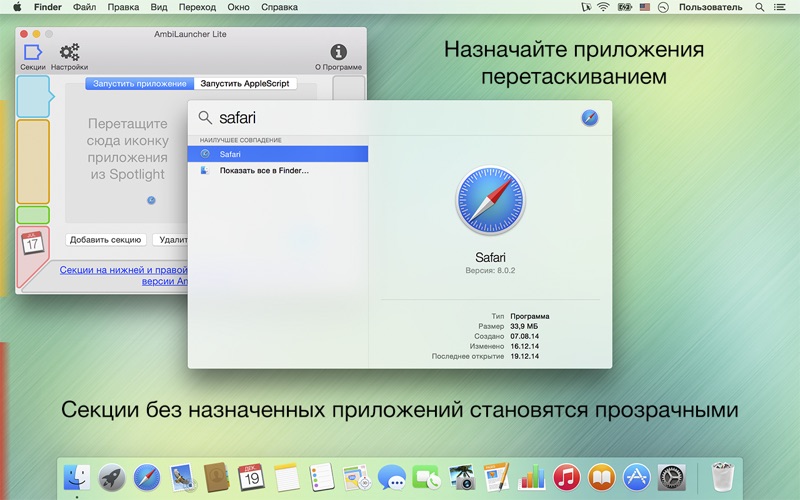Open Pages in the Dock

point(496,478)
